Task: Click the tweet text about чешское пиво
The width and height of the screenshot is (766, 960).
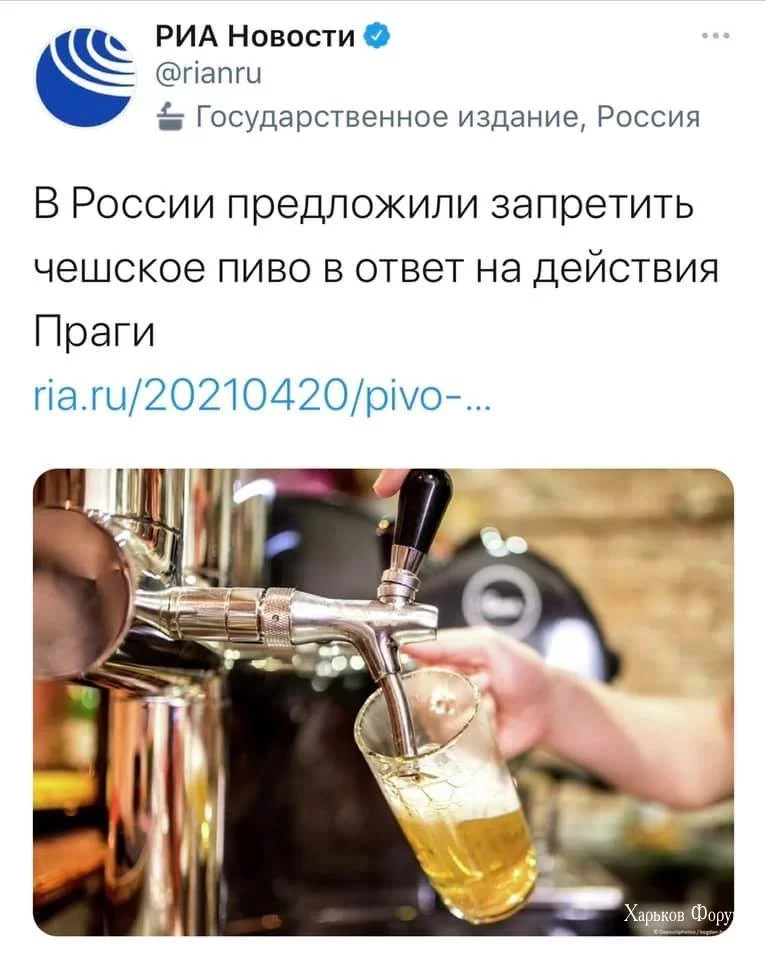Action: point(375,268)
